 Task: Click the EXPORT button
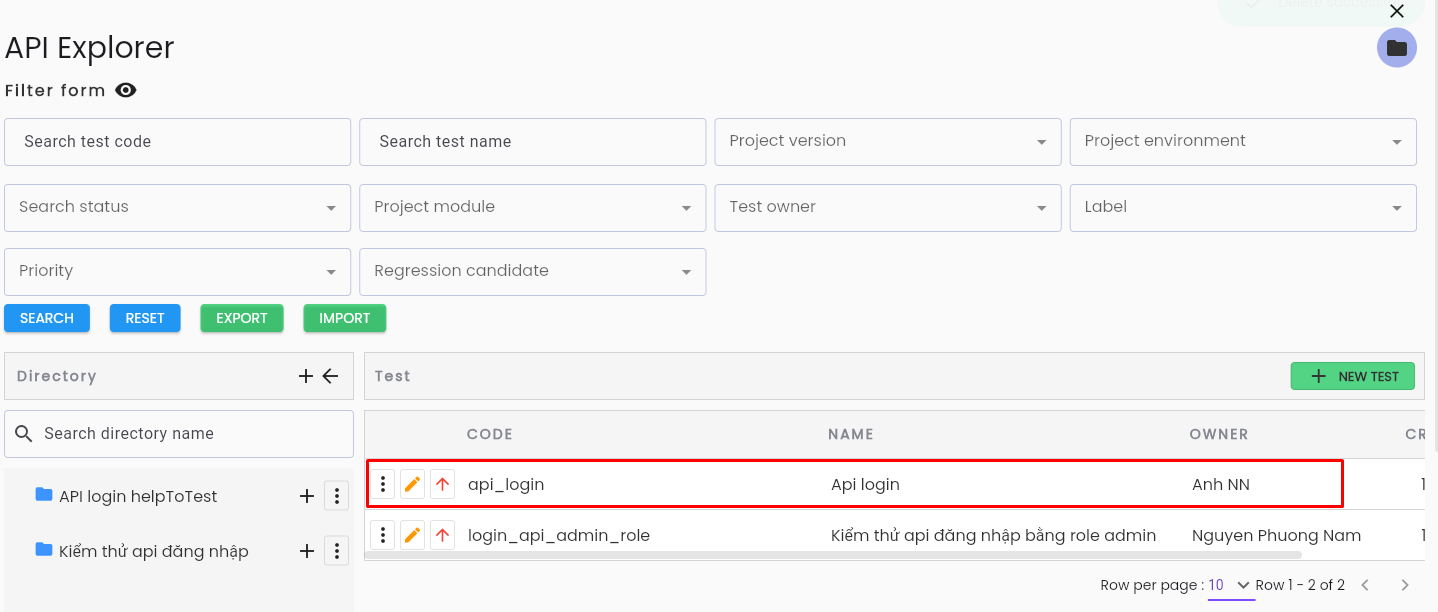pos(242,318)
